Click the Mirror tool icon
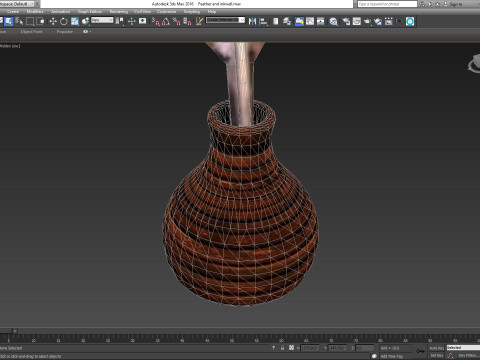 coord(253,21)
